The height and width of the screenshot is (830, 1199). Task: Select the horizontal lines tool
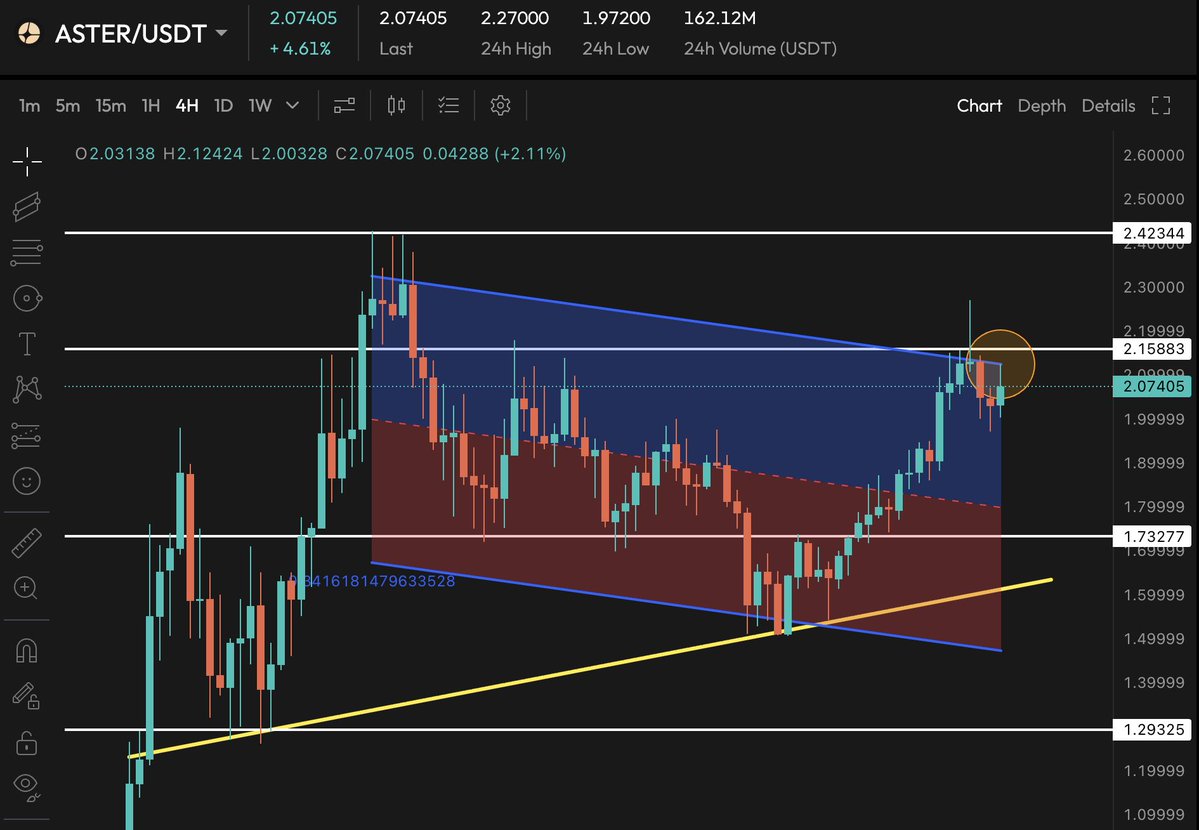coord(27,252)
